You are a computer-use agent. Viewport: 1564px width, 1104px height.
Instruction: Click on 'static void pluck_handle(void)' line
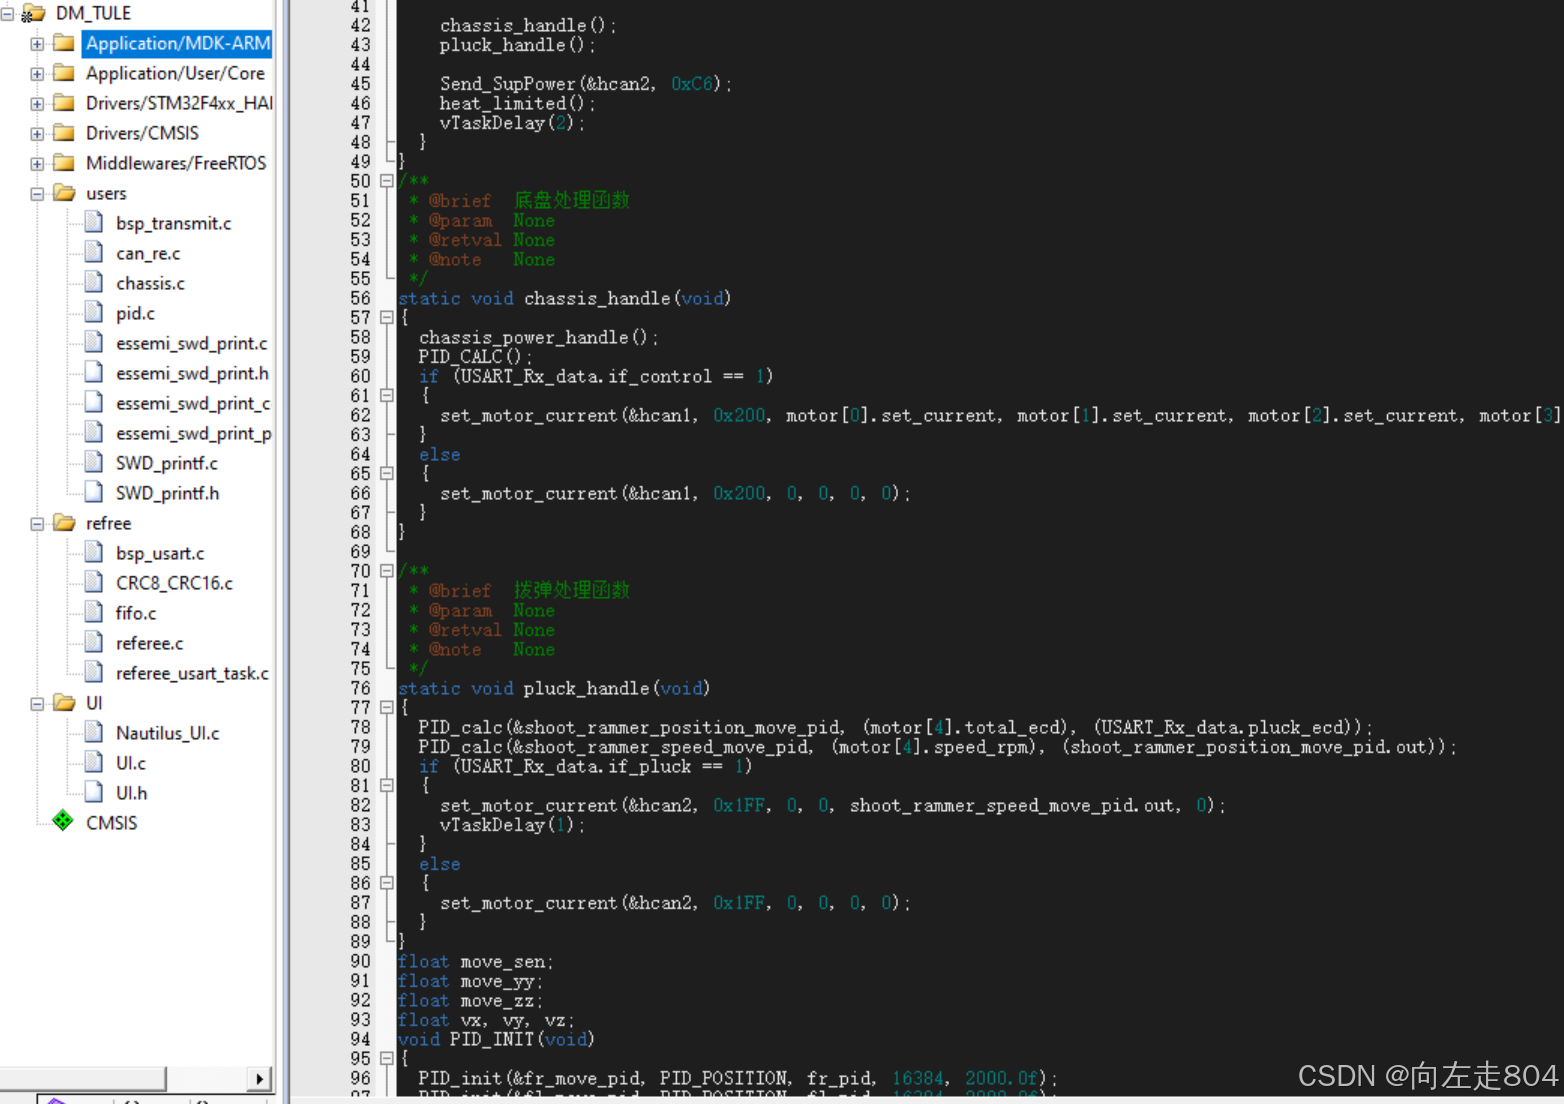(554, 688)
